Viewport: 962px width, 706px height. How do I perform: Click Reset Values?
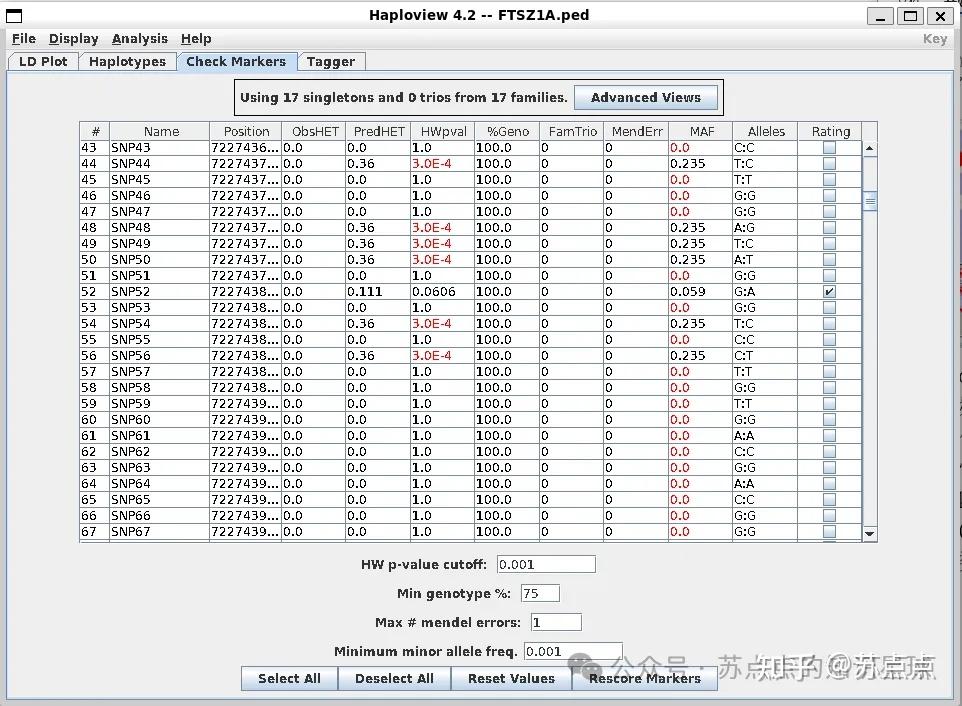pyautogui.click(x=511, y=678)
